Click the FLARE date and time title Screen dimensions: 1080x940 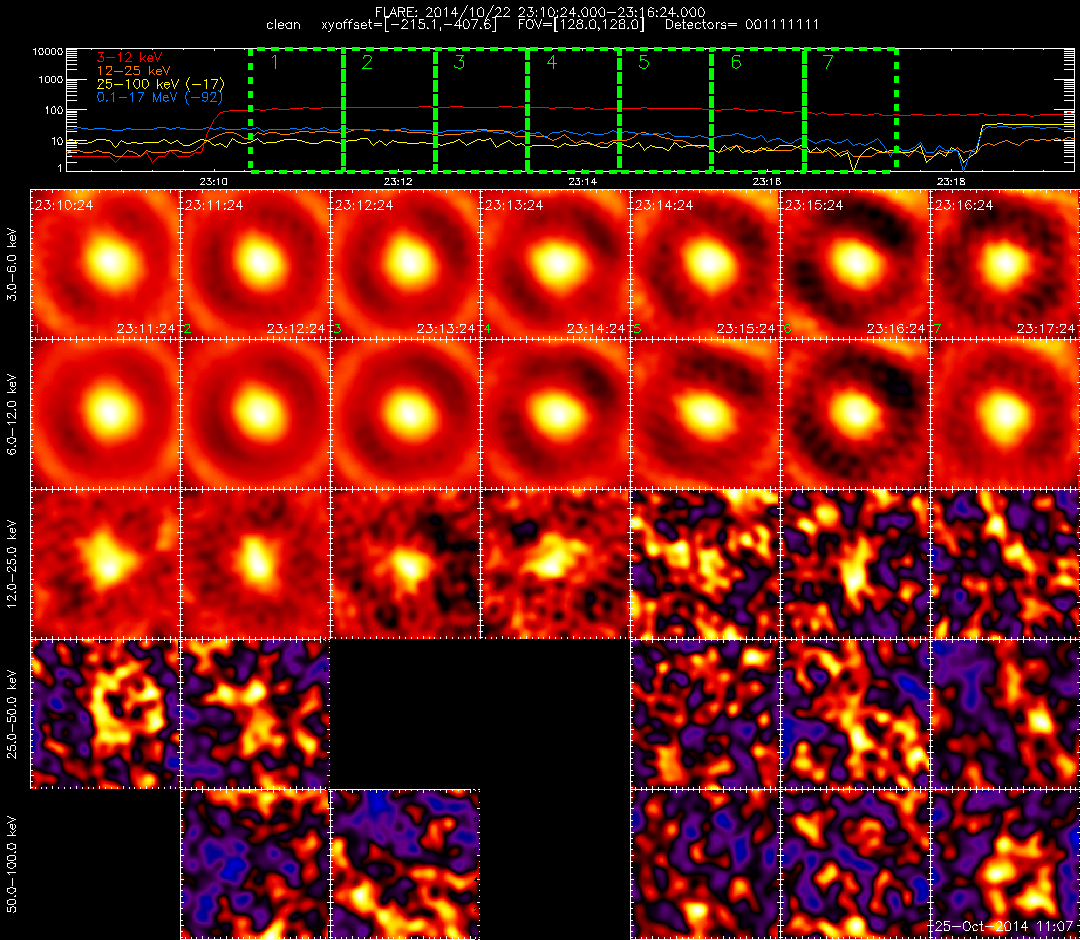(x=540, y=12)
